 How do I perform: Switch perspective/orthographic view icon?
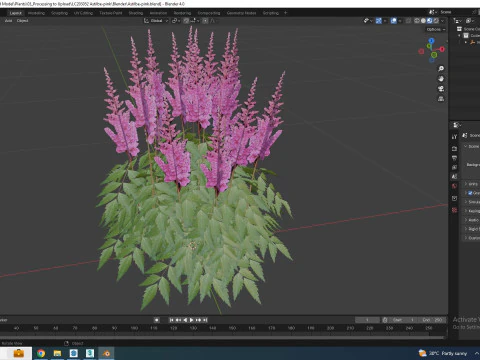coord(441,99)
